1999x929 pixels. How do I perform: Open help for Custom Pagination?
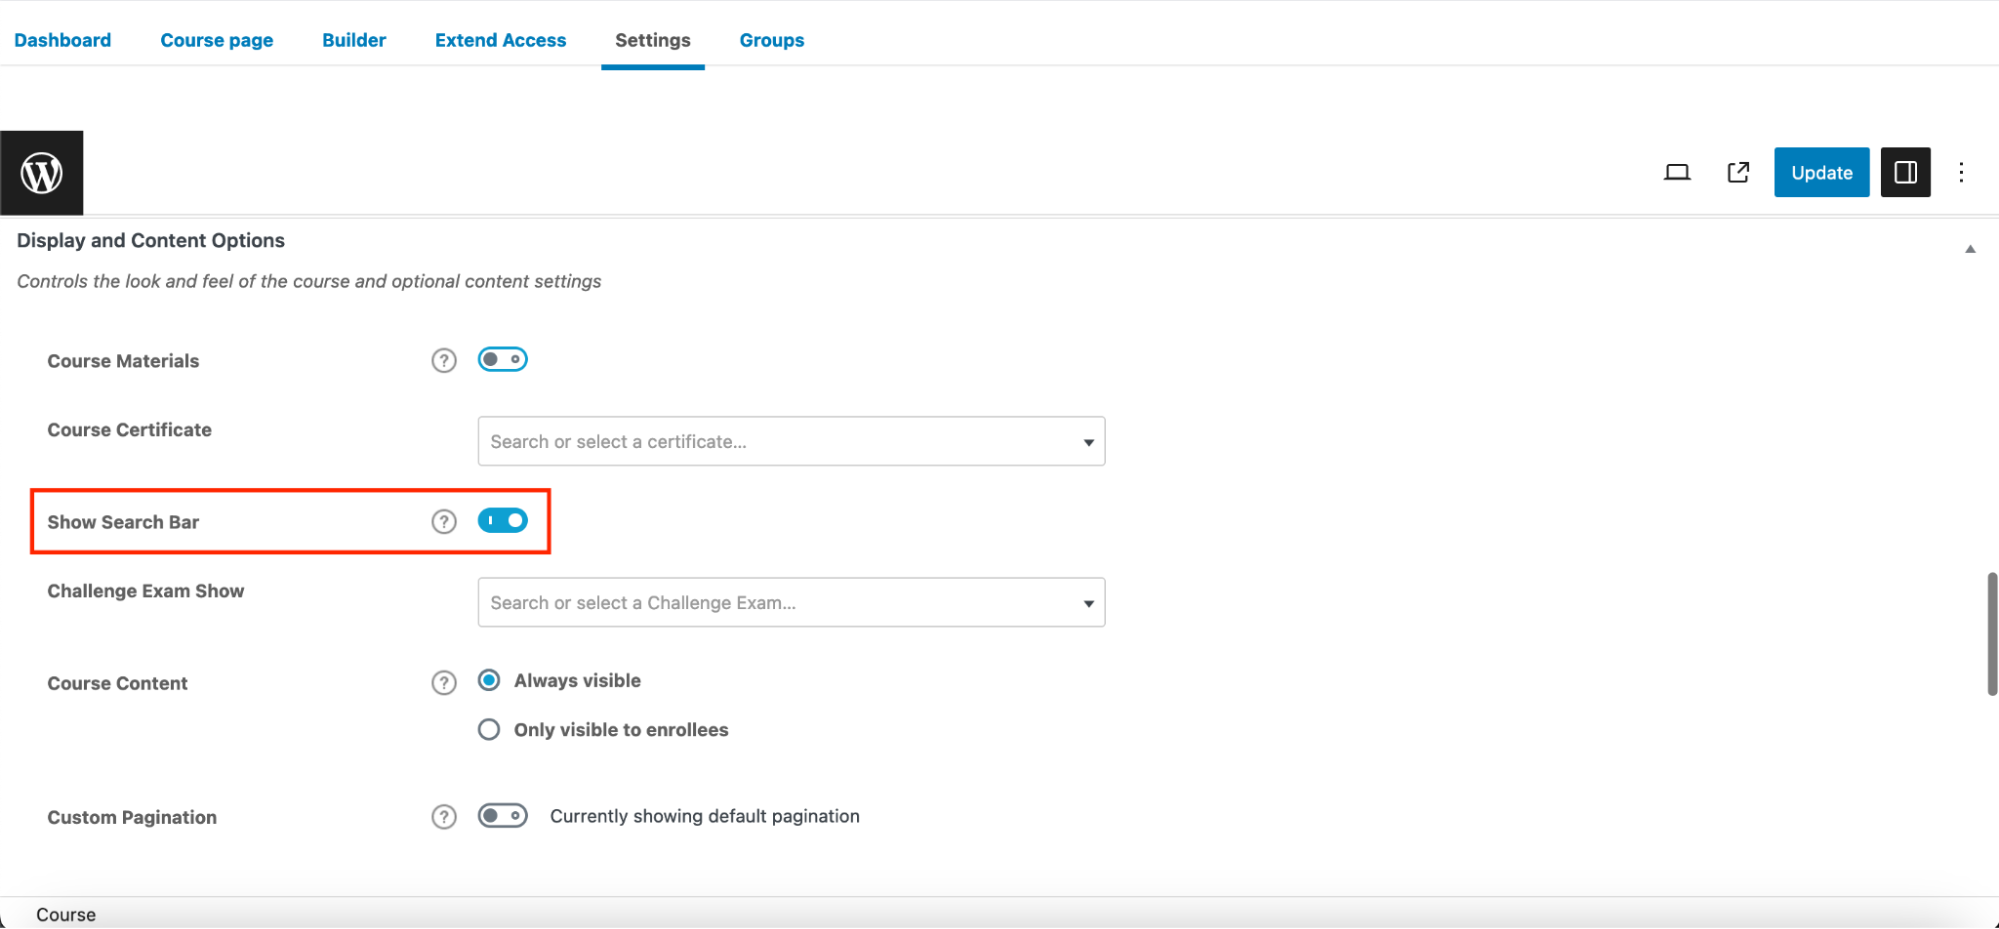click(x=444, y=817)
